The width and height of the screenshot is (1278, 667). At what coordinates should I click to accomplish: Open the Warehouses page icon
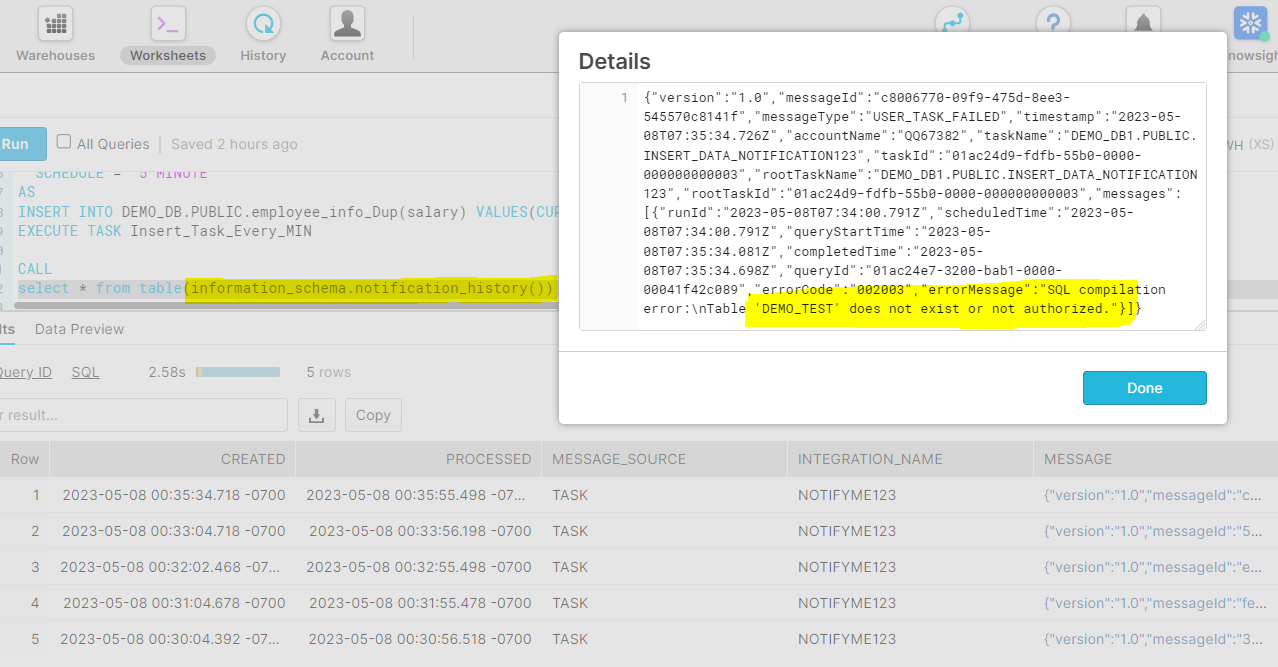pos(55,24)
